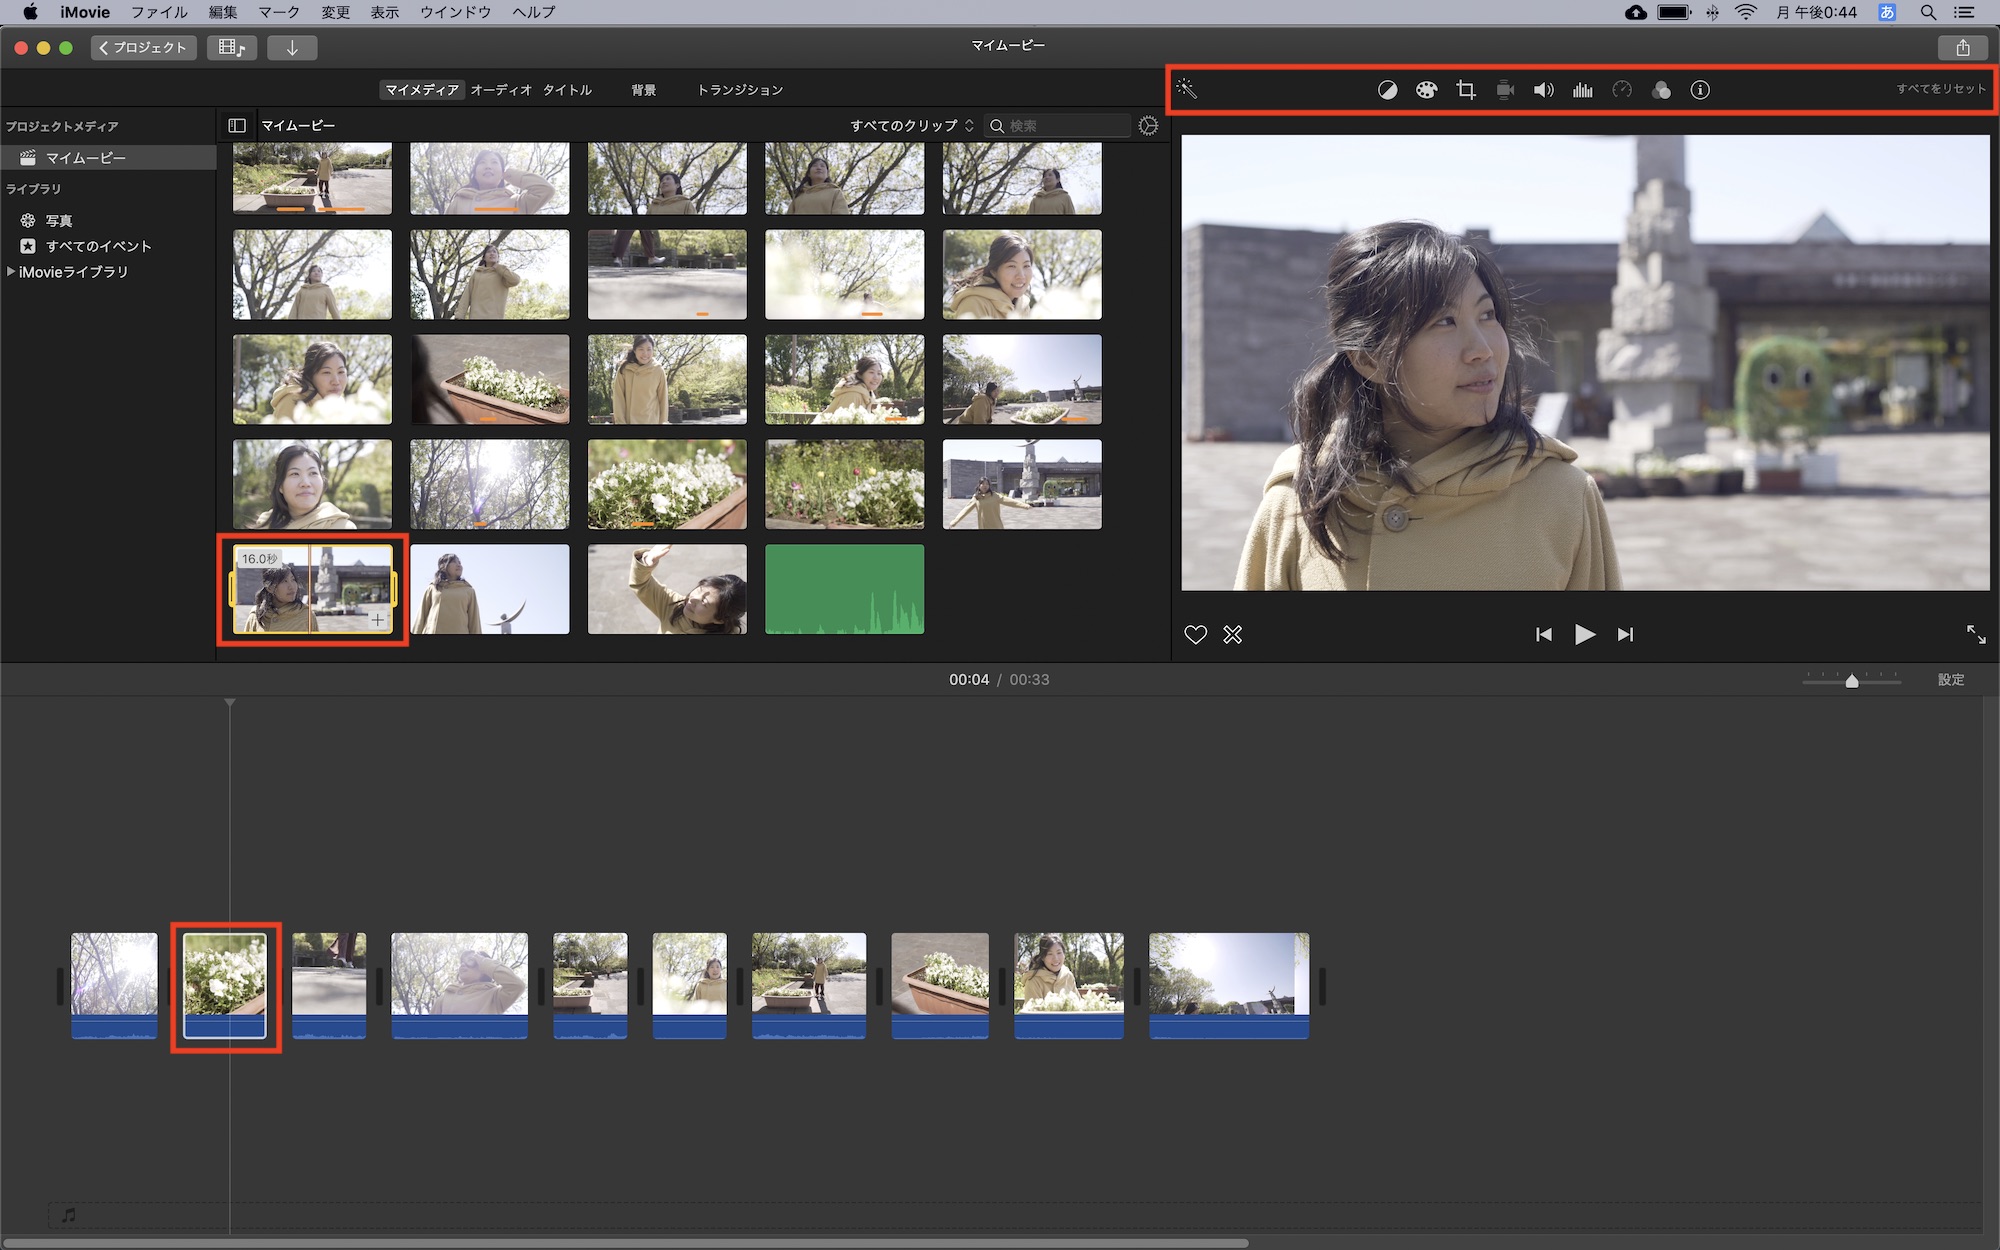Open the color balance tool
The image size is (2000, 1250).
[x=1387, y=90]
